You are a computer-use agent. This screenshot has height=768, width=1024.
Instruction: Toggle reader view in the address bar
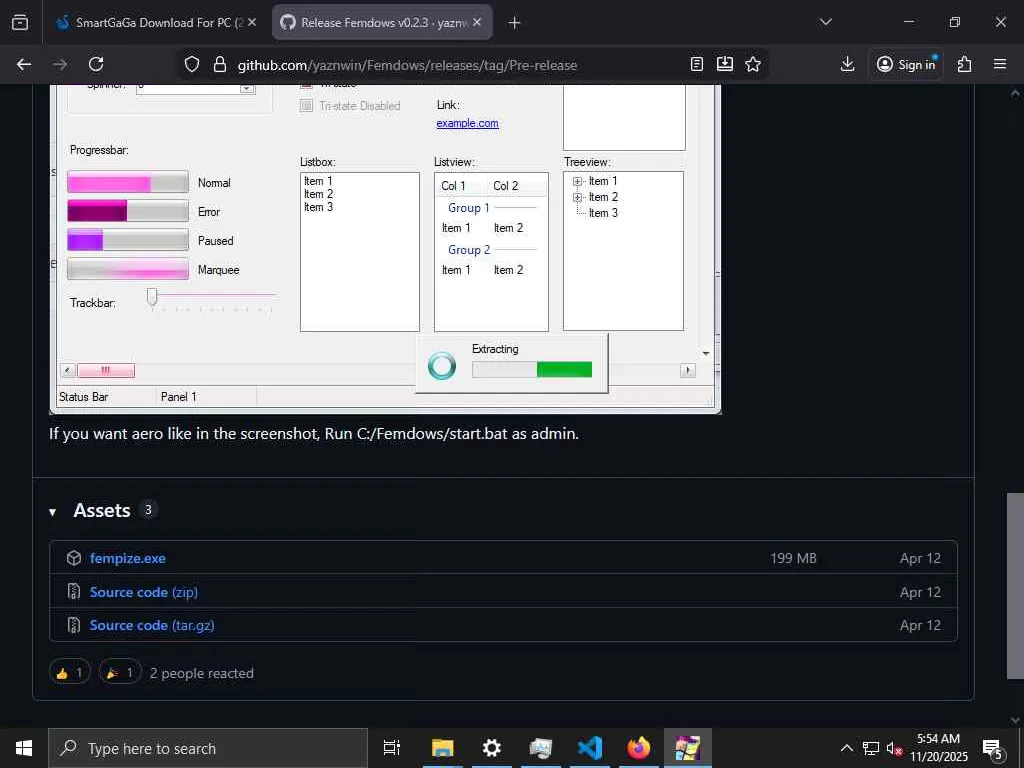click(697, 64)
